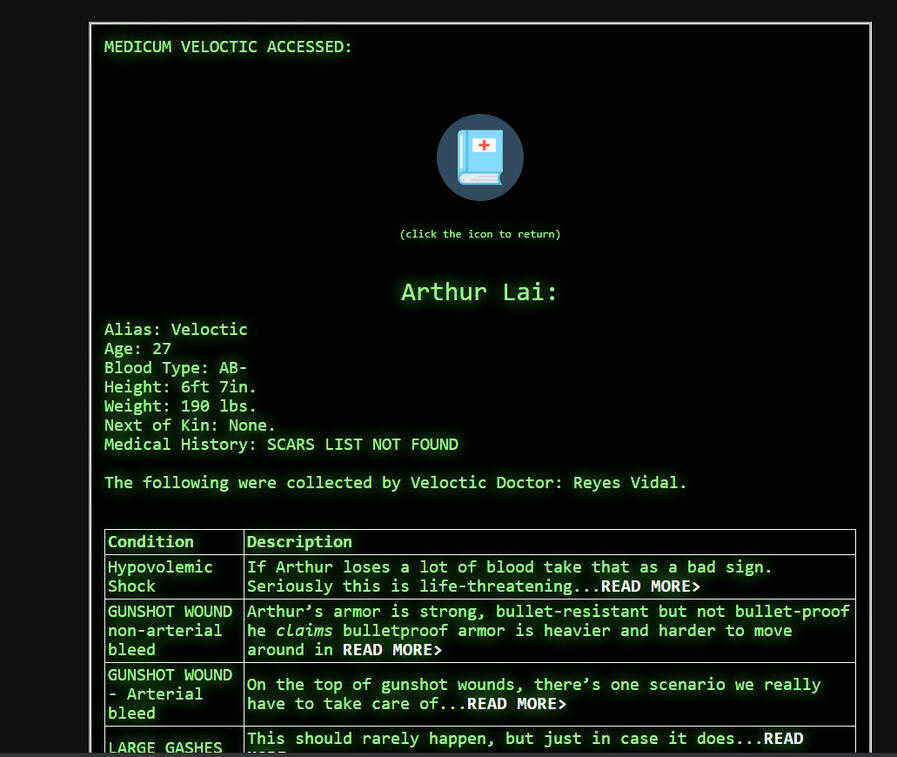Click the Blood Type: AB- line
The height and width of the screenshot is (757, 897).
click(176, 368)
